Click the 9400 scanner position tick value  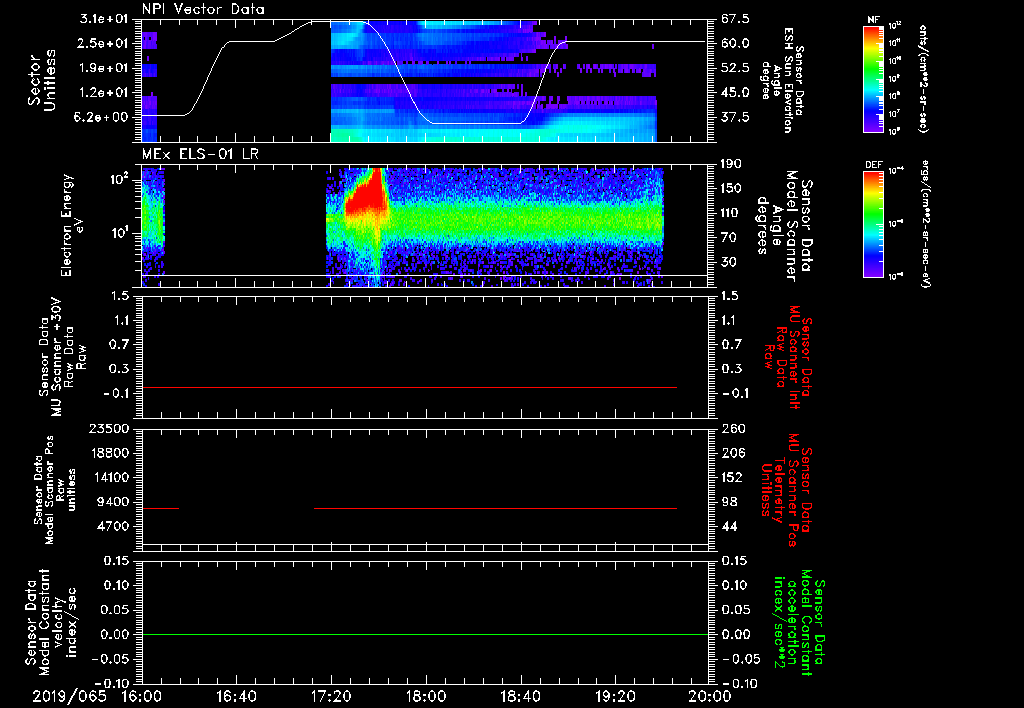(114, 502)
